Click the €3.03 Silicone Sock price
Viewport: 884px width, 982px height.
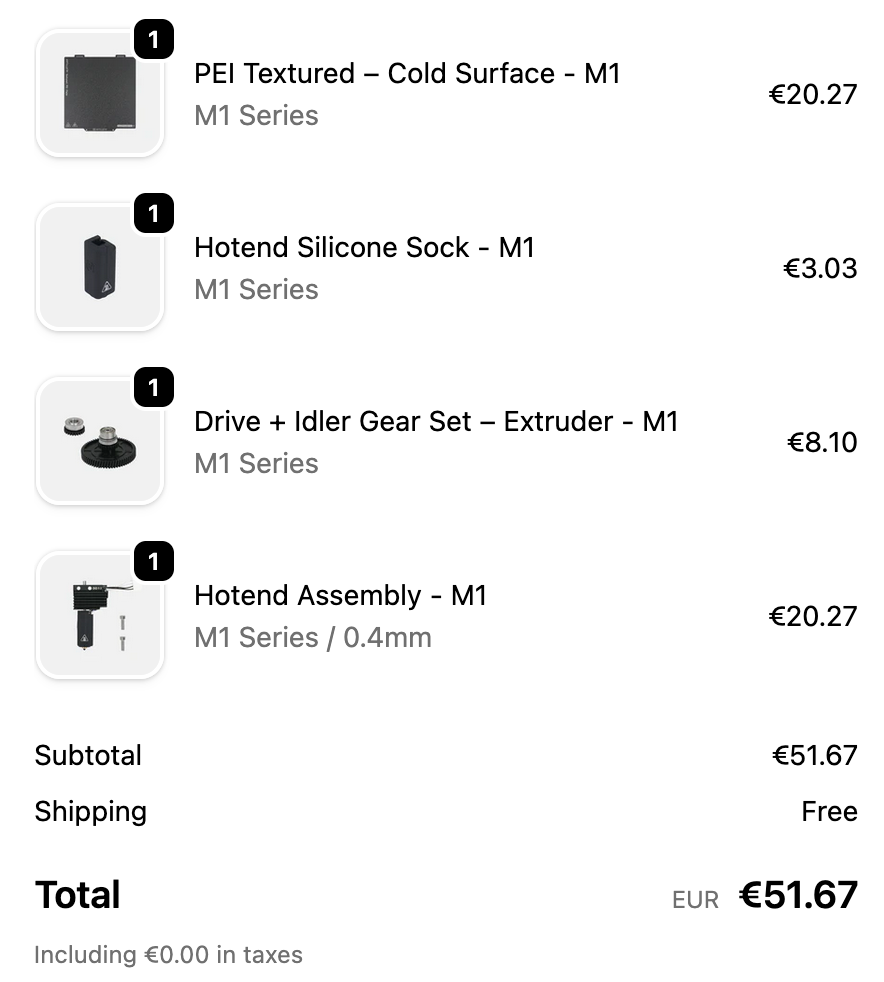[819, 268]
